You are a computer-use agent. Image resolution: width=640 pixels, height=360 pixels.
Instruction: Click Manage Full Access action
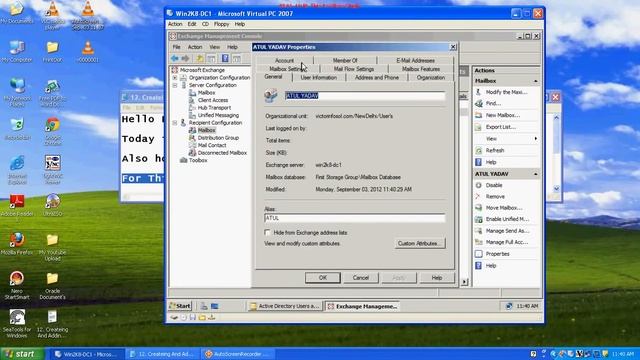[507, 242]
